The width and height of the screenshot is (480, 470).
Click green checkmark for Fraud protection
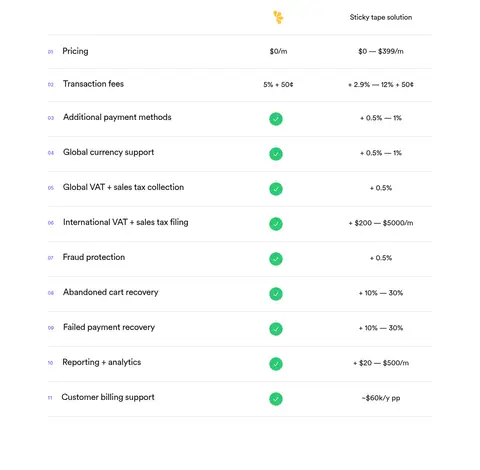click(x=276, y=259)
